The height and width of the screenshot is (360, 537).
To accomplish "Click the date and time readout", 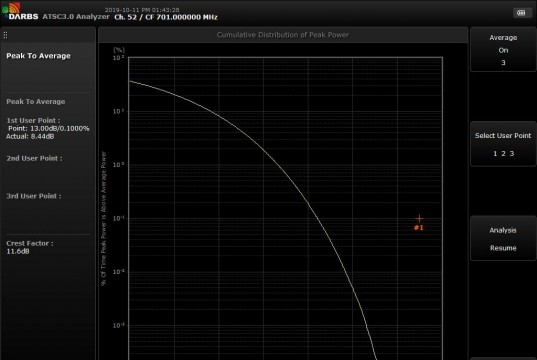I will pyautogui.click(x=142, y=10).
